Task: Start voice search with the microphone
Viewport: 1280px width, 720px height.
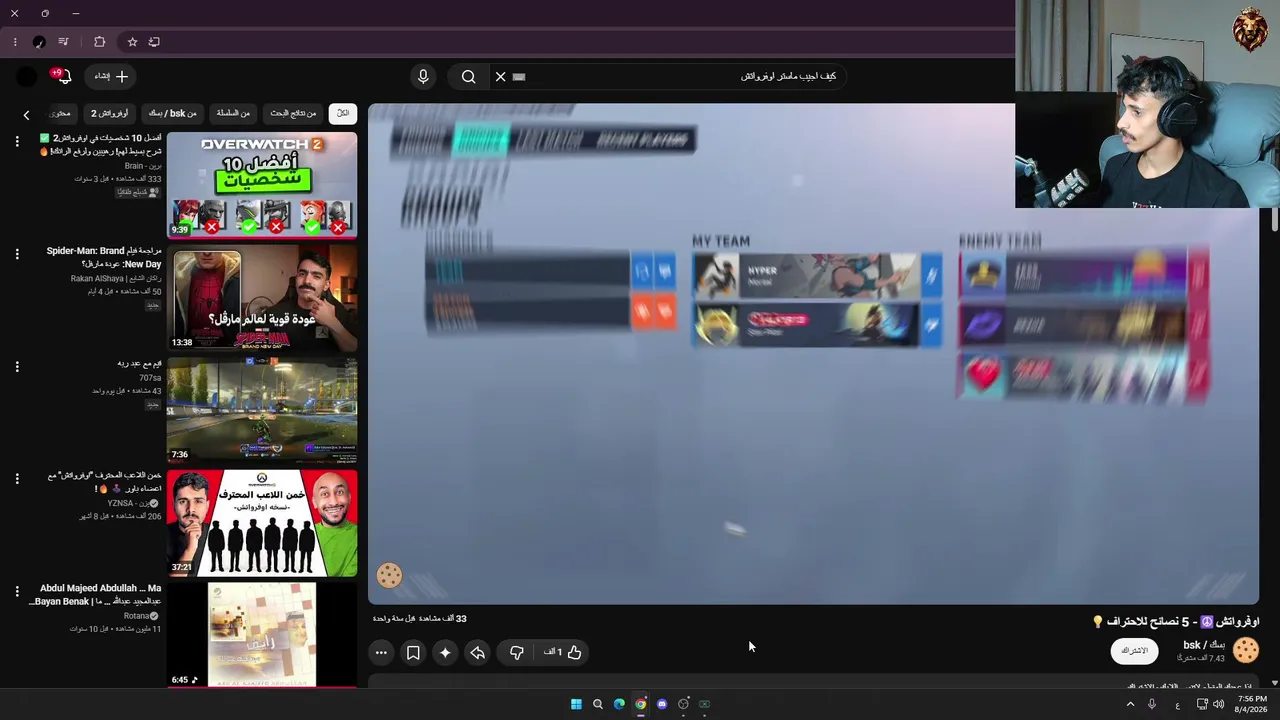Action: coord(423,76)
